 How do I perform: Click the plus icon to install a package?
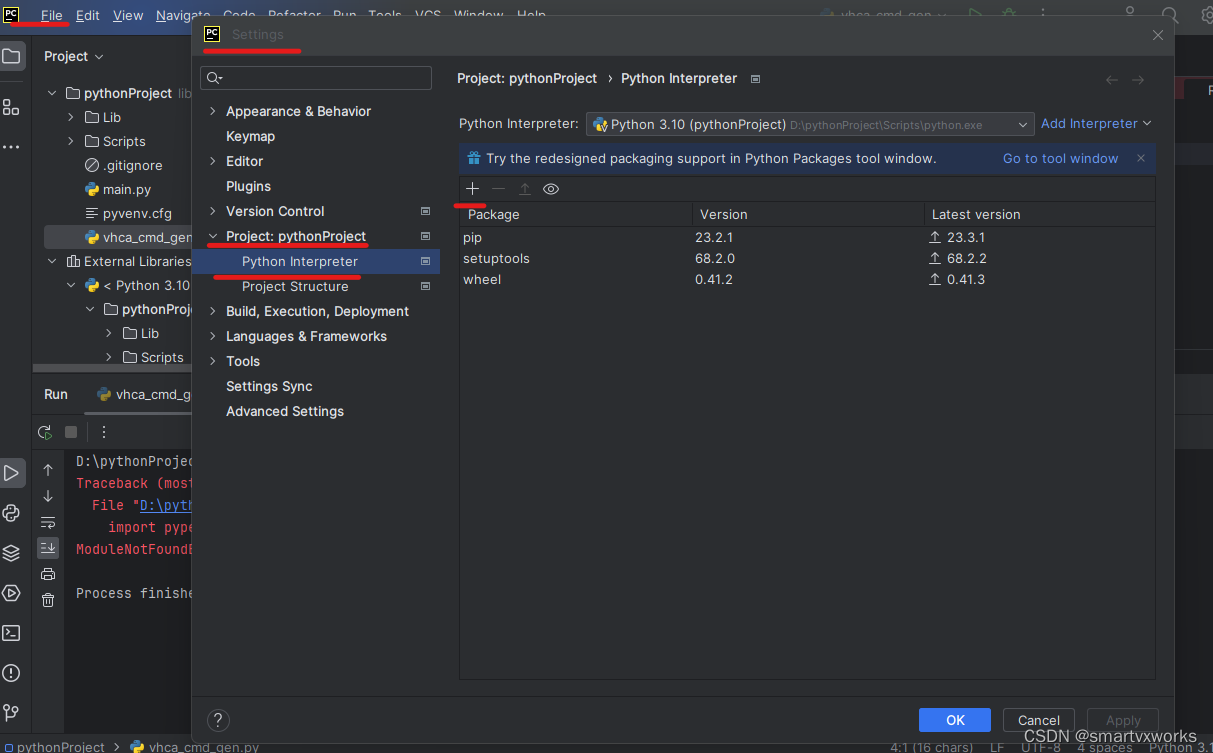(x=473, y=189)
